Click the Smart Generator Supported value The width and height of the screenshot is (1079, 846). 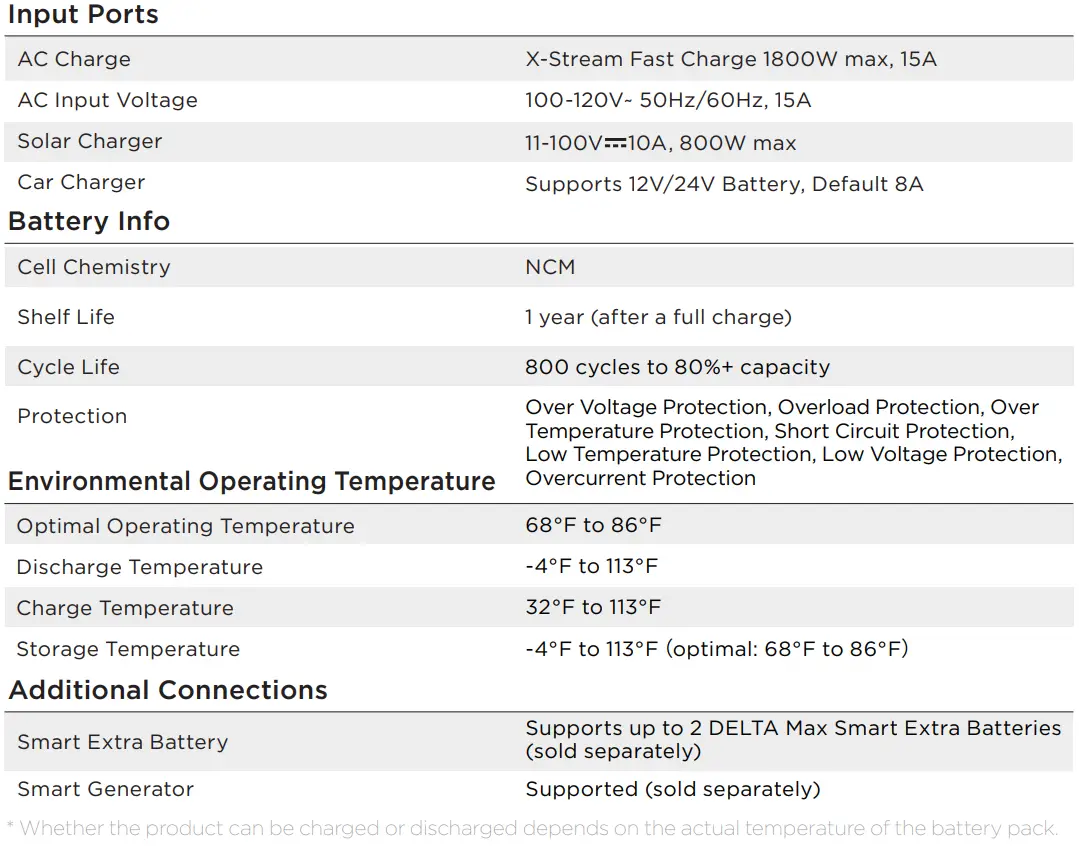click(672, 789)
